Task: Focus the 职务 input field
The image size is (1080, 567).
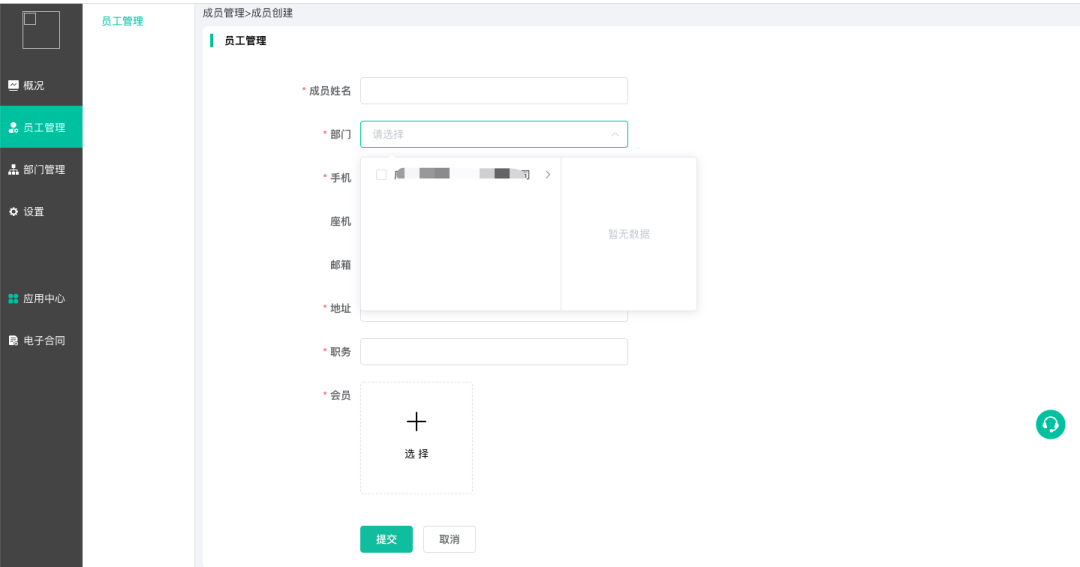Action: click(494, 352)
